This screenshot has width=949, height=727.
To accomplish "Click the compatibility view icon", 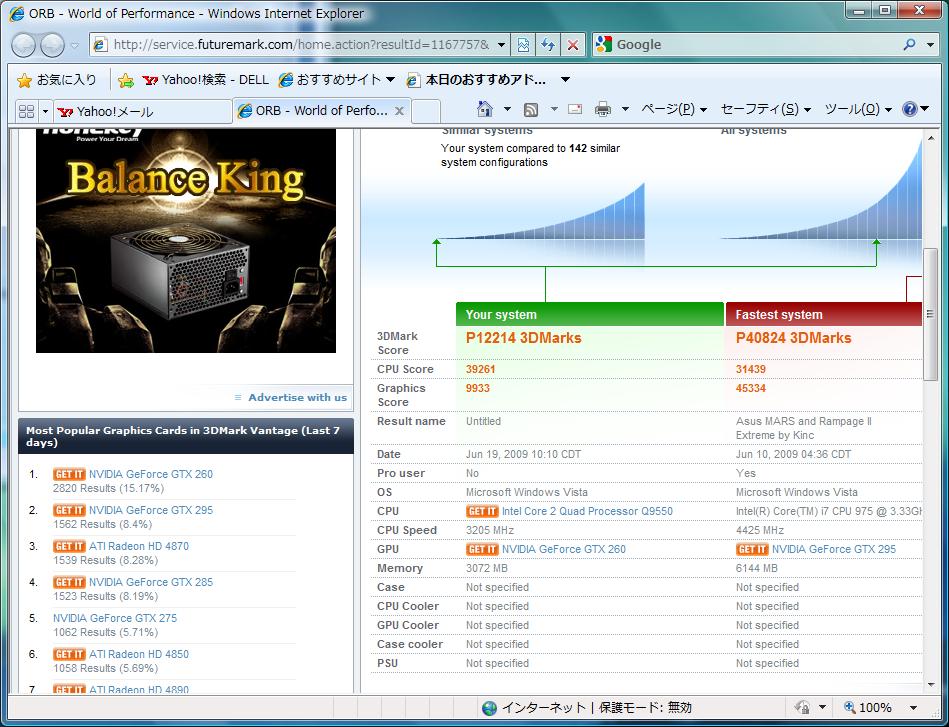I will [x=524, y=44].
